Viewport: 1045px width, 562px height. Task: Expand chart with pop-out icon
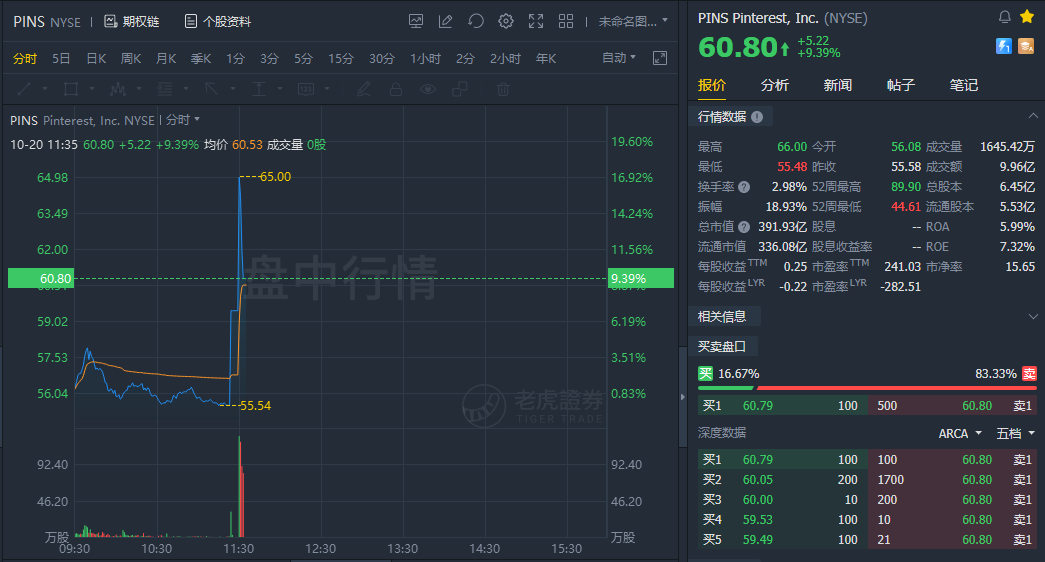660,58
